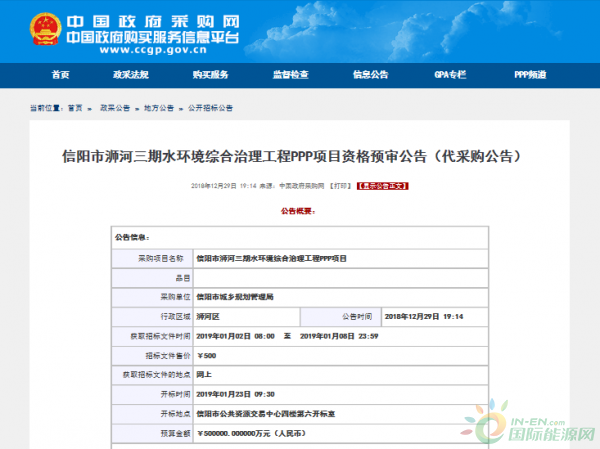
Task: Open 公开招标公告 breadcrumb link
Action: click(210, 108)
